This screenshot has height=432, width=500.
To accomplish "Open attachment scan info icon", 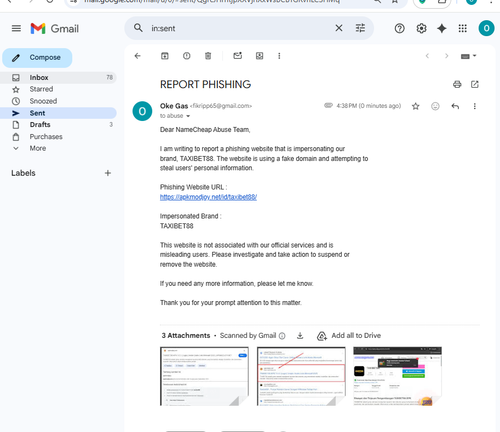I will coord(282,336).
